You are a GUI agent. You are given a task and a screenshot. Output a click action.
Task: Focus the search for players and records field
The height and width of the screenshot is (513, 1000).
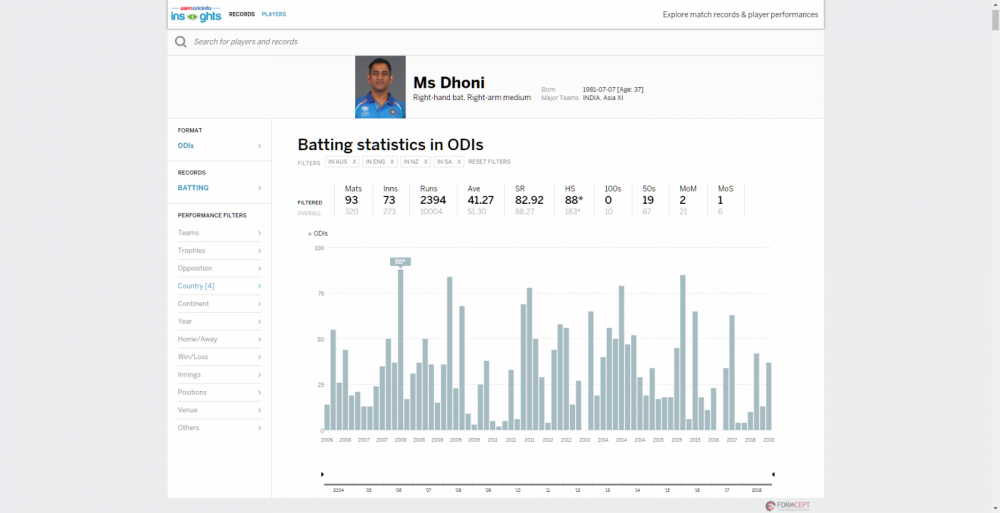point(496,41)
